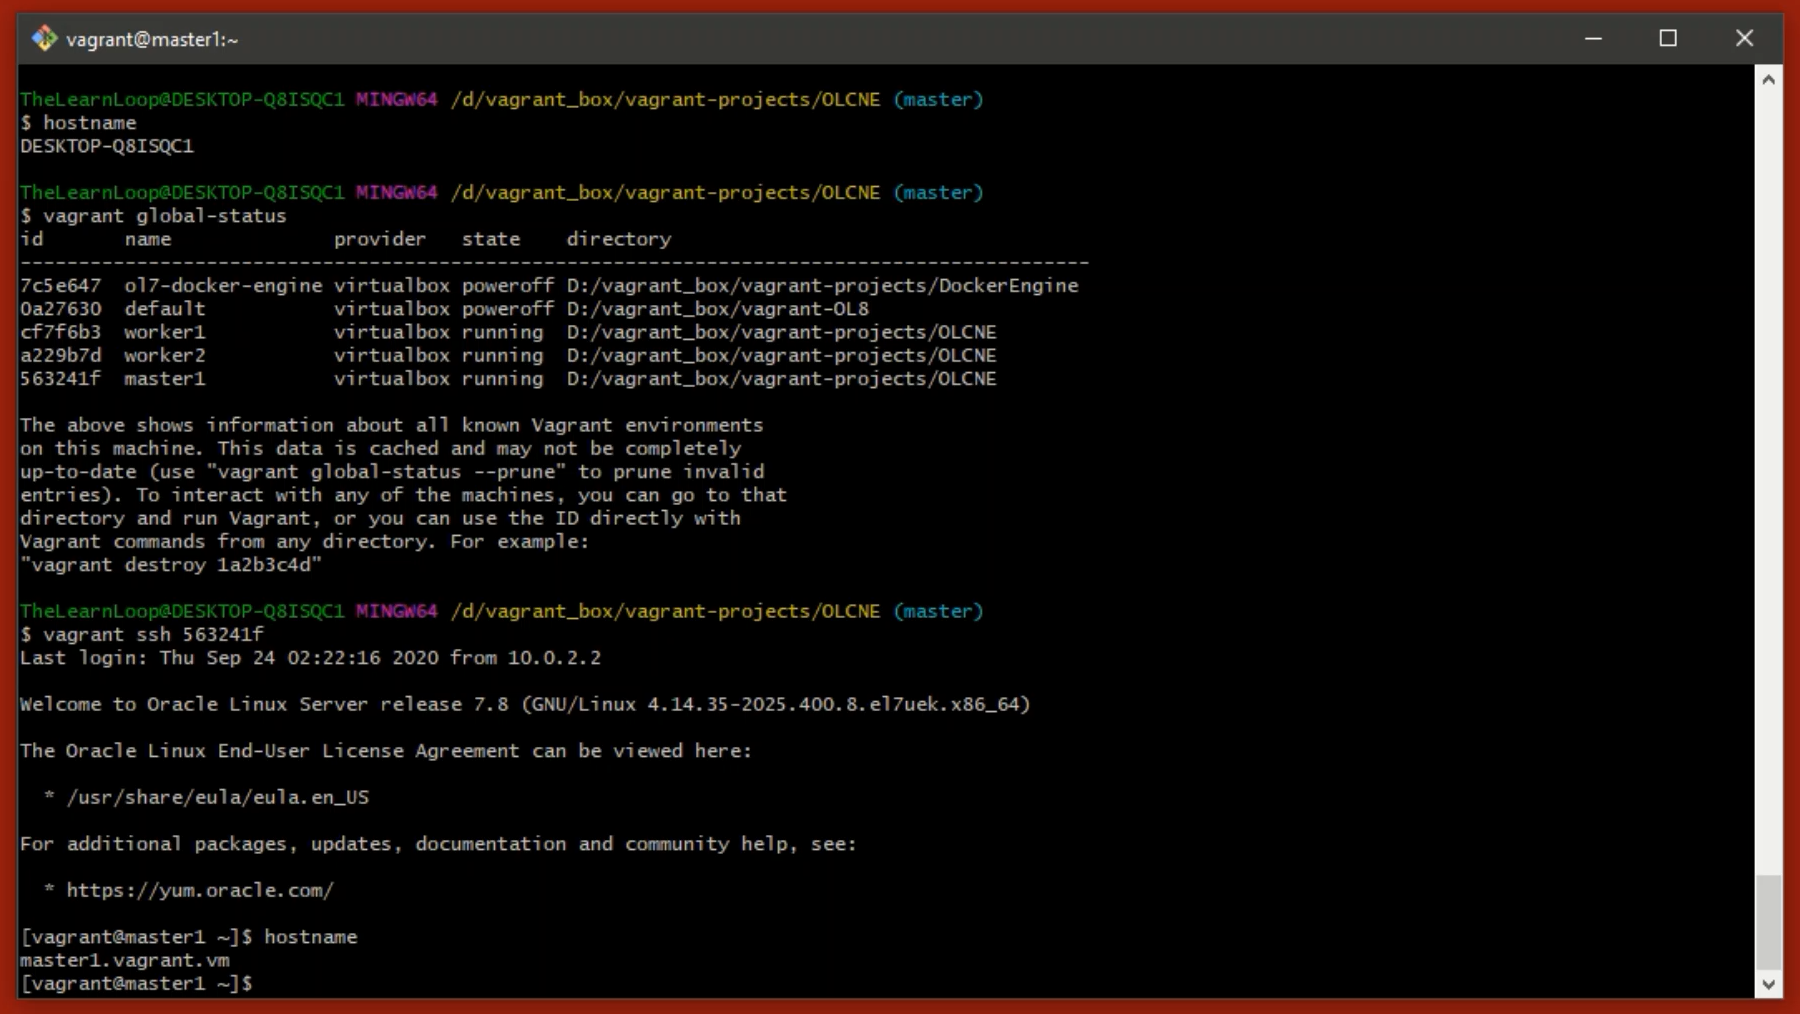Maximize the terminal window

click(x=1668, y=39)
